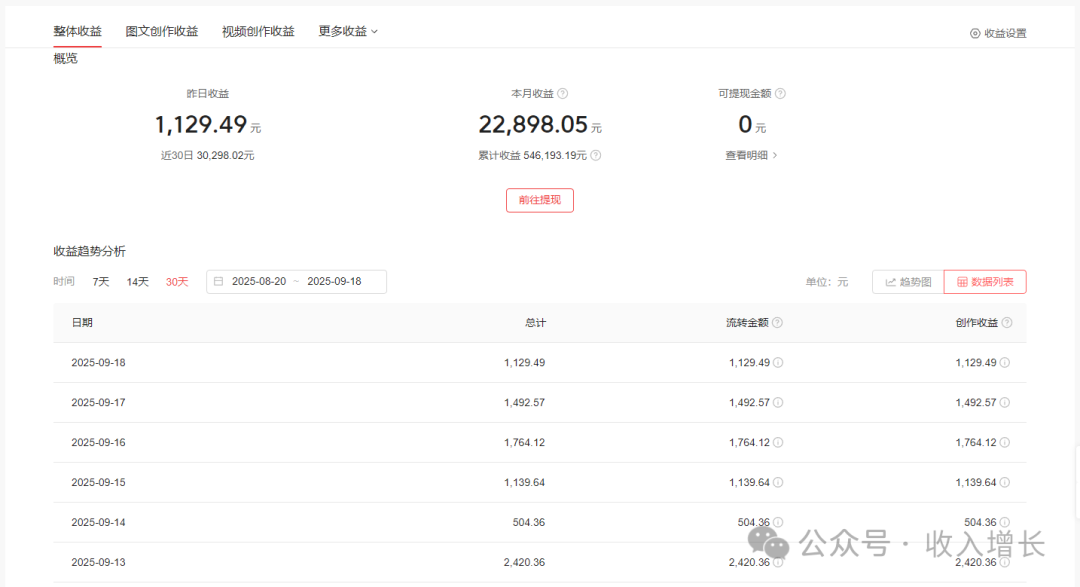Switch to 视频创作收益 tab
The width and height of the screenshot is (1080, 587).
[x=258, y=32]
